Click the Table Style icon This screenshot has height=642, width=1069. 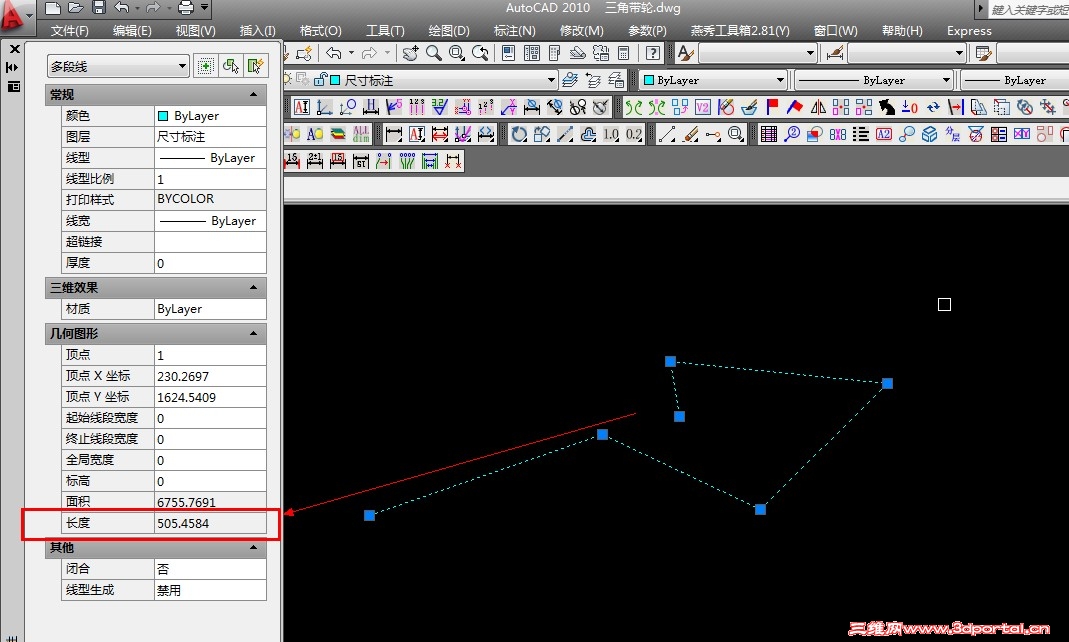983,53
